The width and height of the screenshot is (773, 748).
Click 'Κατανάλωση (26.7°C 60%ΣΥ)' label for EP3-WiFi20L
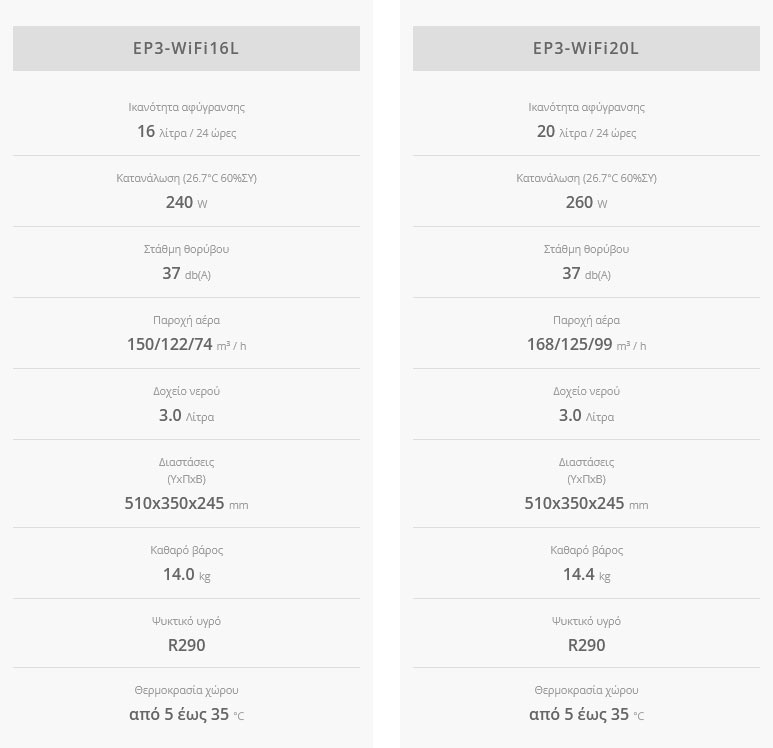tap(586, 178)
